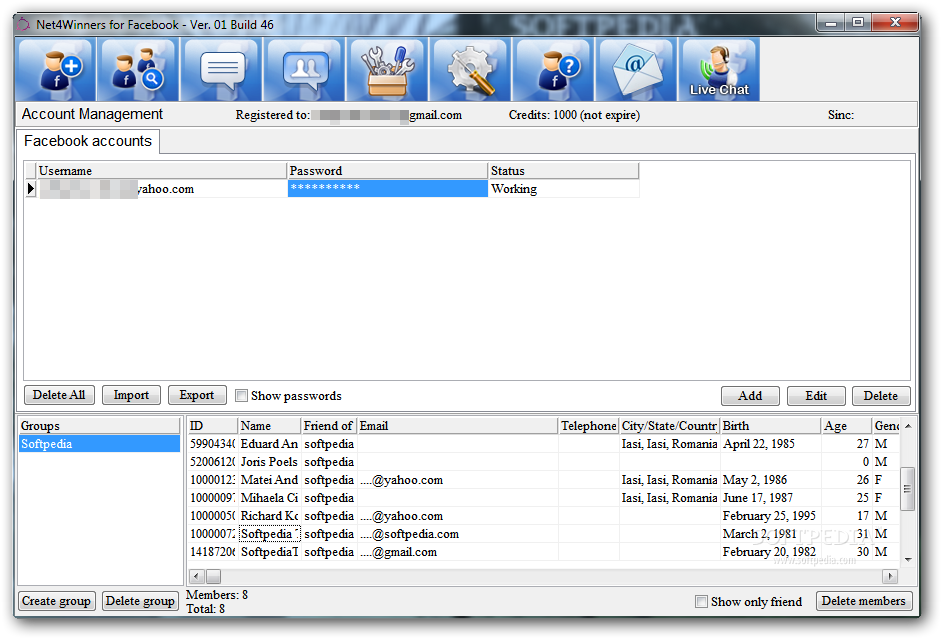The image size is (942, 639).
Task: Click the Create group button
Action: (56, 601)
